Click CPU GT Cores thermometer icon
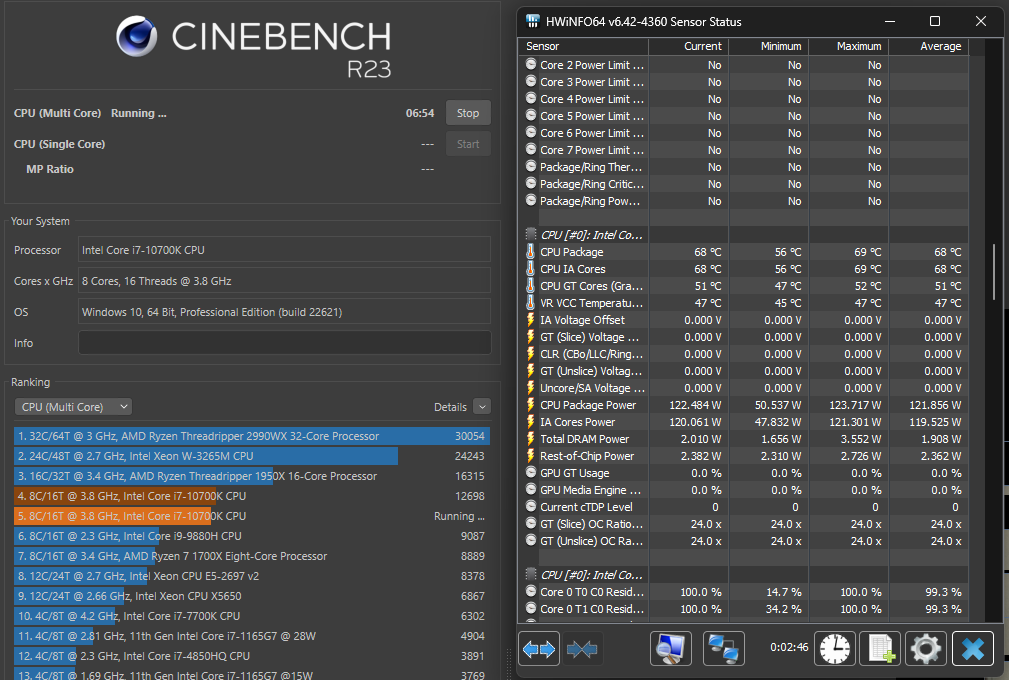1009x680 pixels. point(530,286)
